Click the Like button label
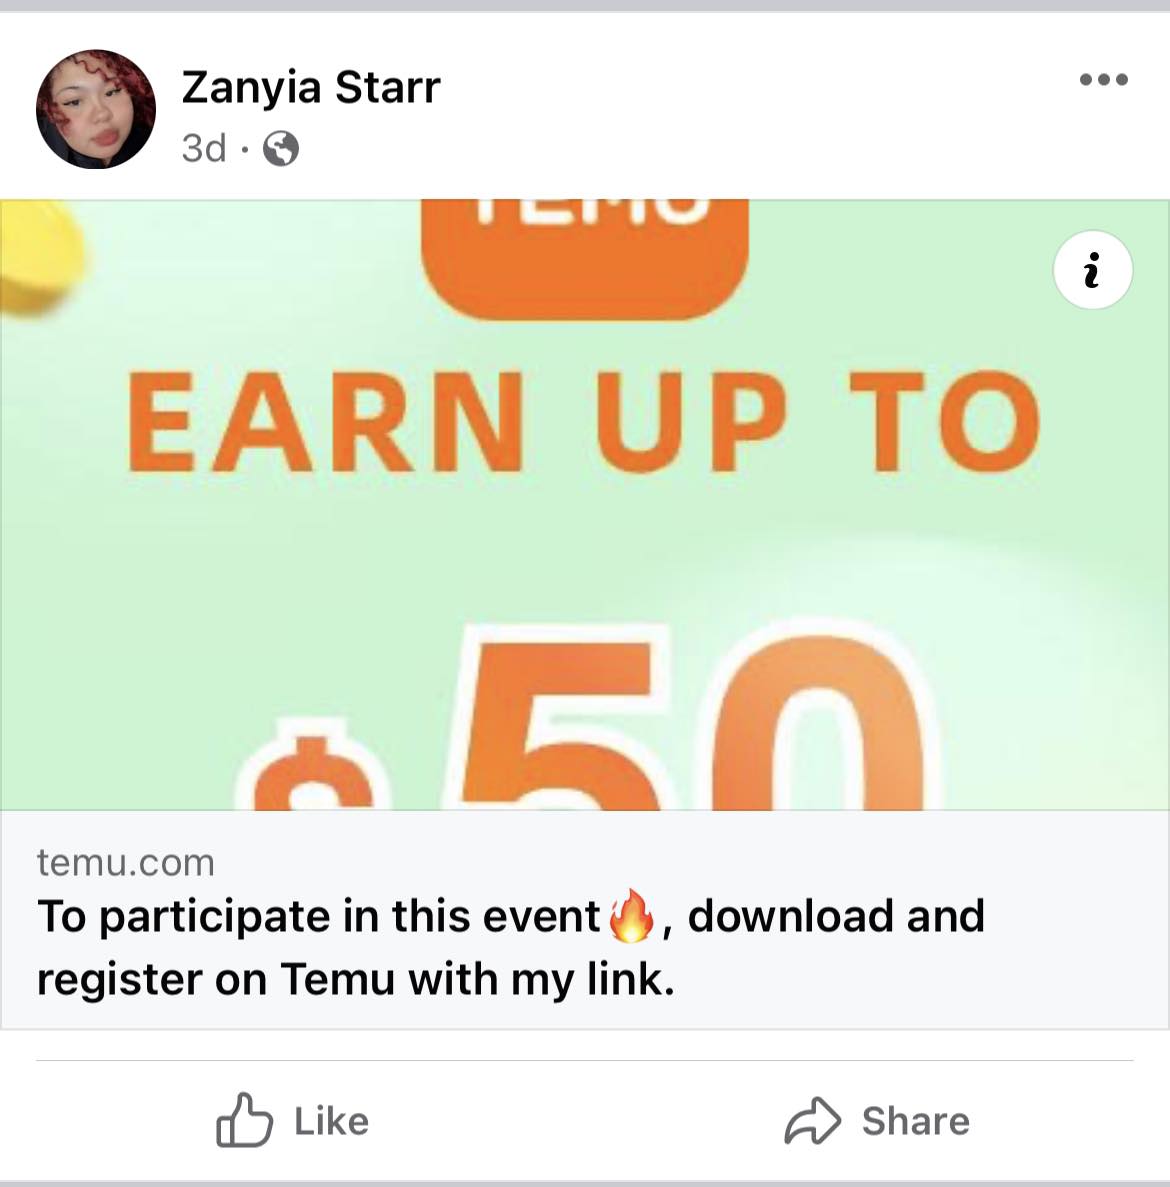 331,1120
